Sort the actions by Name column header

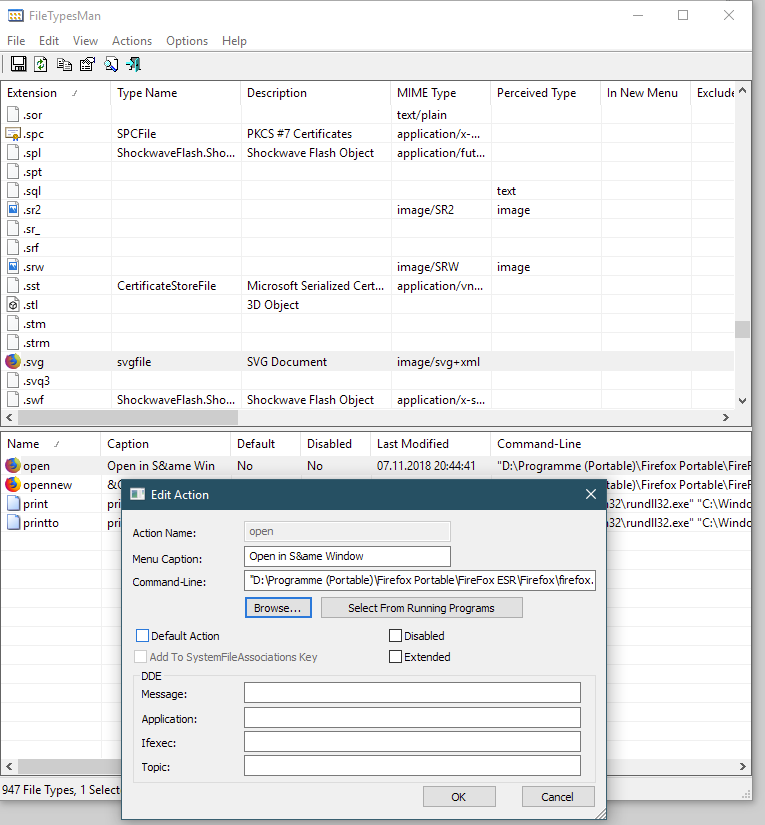pos(24,444)
